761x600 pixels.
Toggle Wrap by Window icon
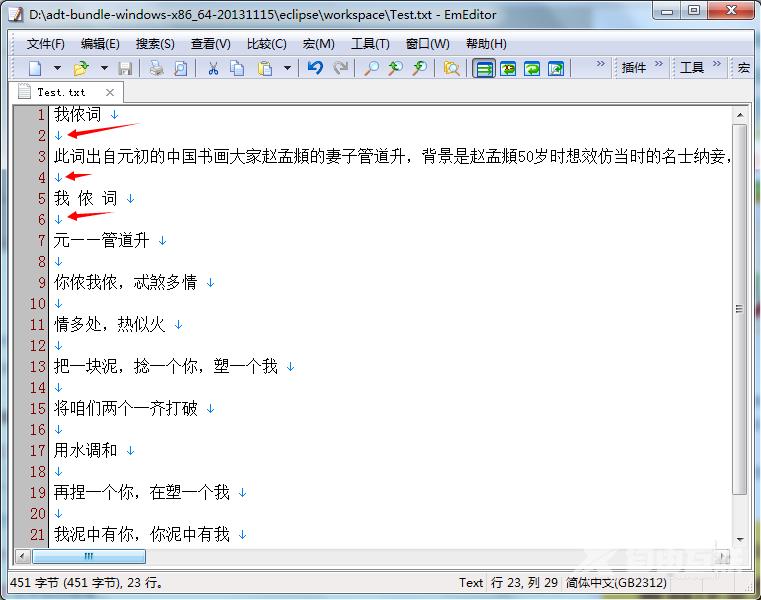click(532, 68)
